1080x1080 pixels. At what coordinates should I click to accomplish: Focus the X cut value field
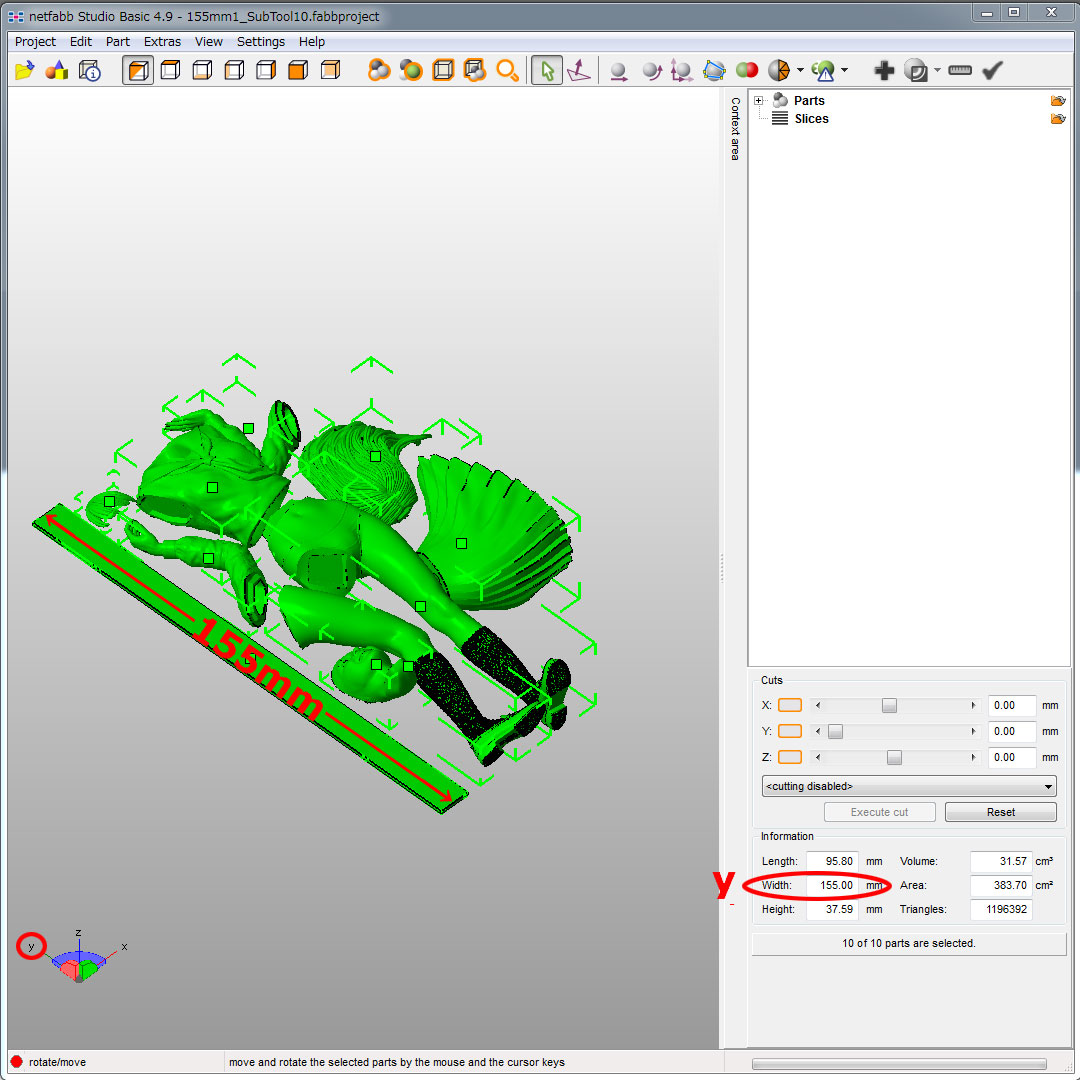1012,705
